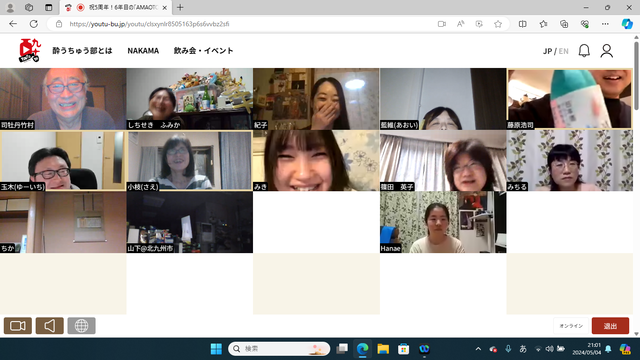Open the read aloud icon
640x360 pixels.
coord(460,24)
